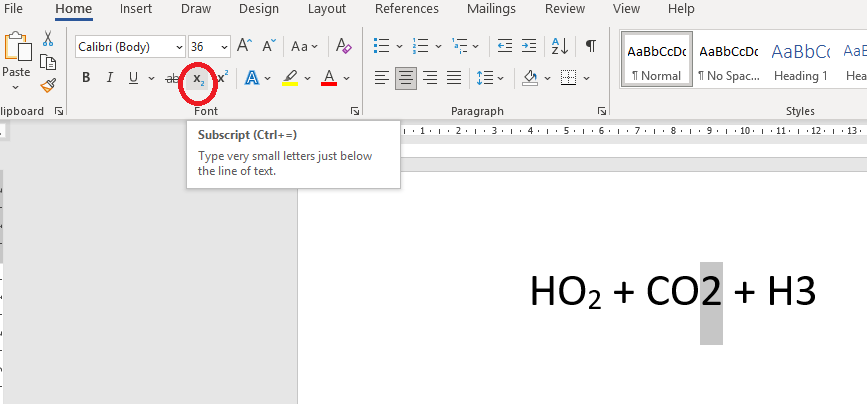Show paragraph marks pilcrow
The width and height of the screenshot is (867, 404).
point(591,46)
